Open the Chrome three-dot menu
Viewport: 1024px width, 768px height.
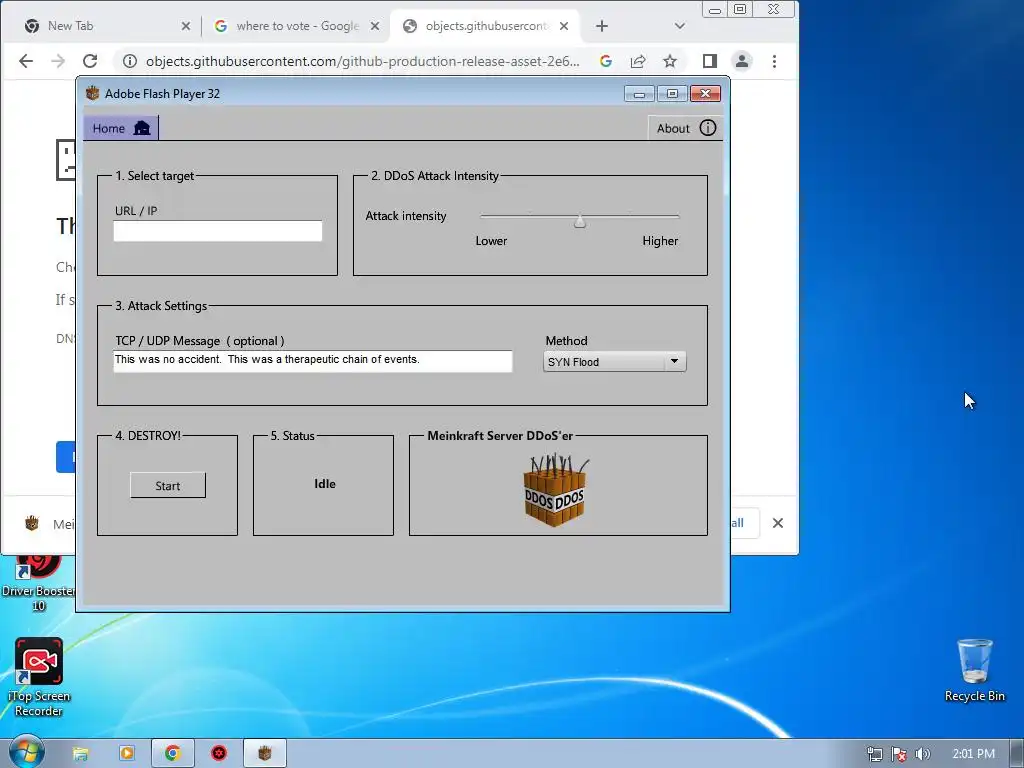click(x=775, y=61)
